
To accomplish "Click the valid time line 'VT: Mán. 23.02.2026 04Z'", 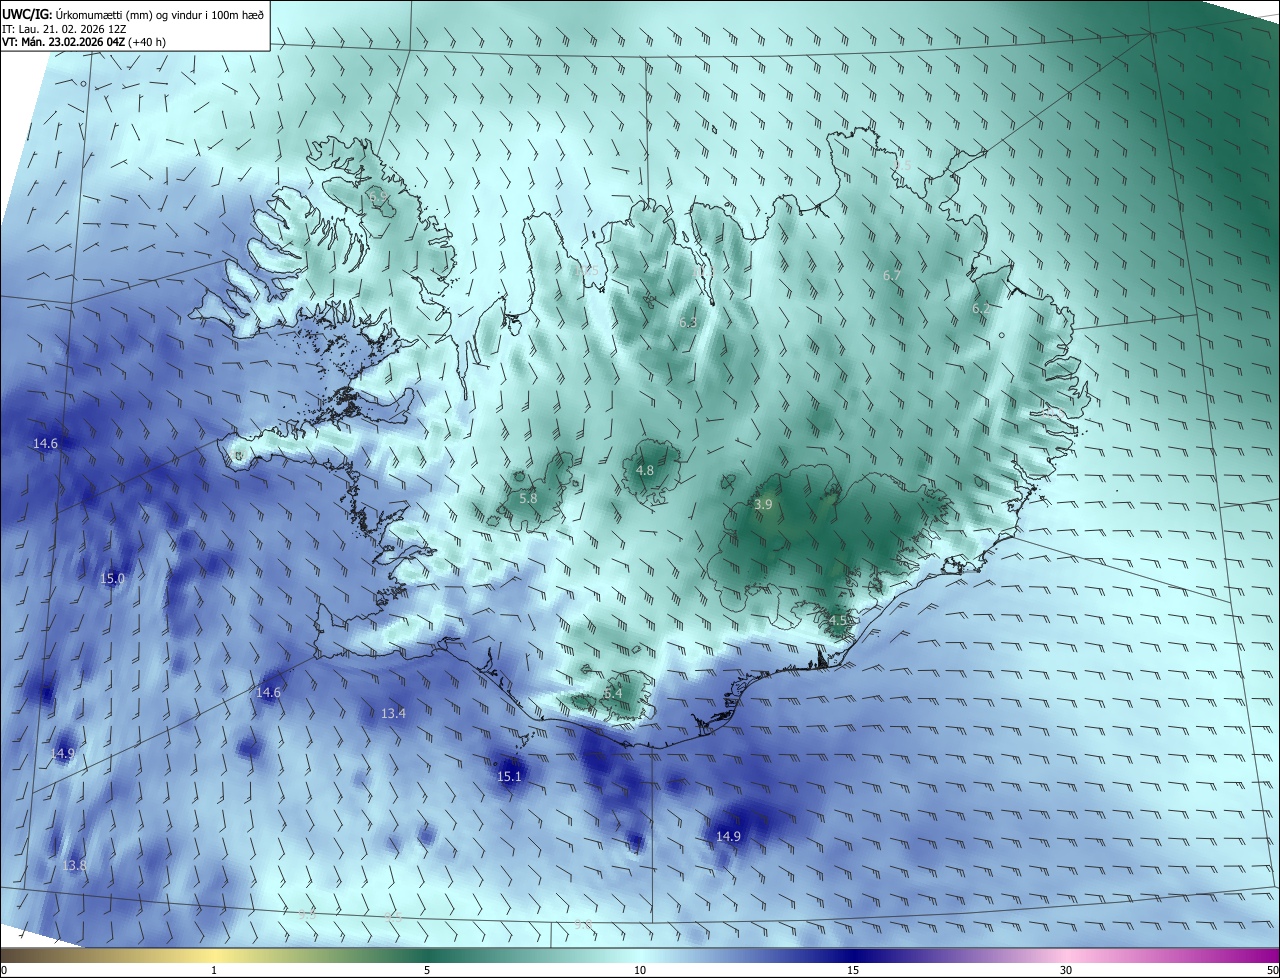I will tap(84, 42).
